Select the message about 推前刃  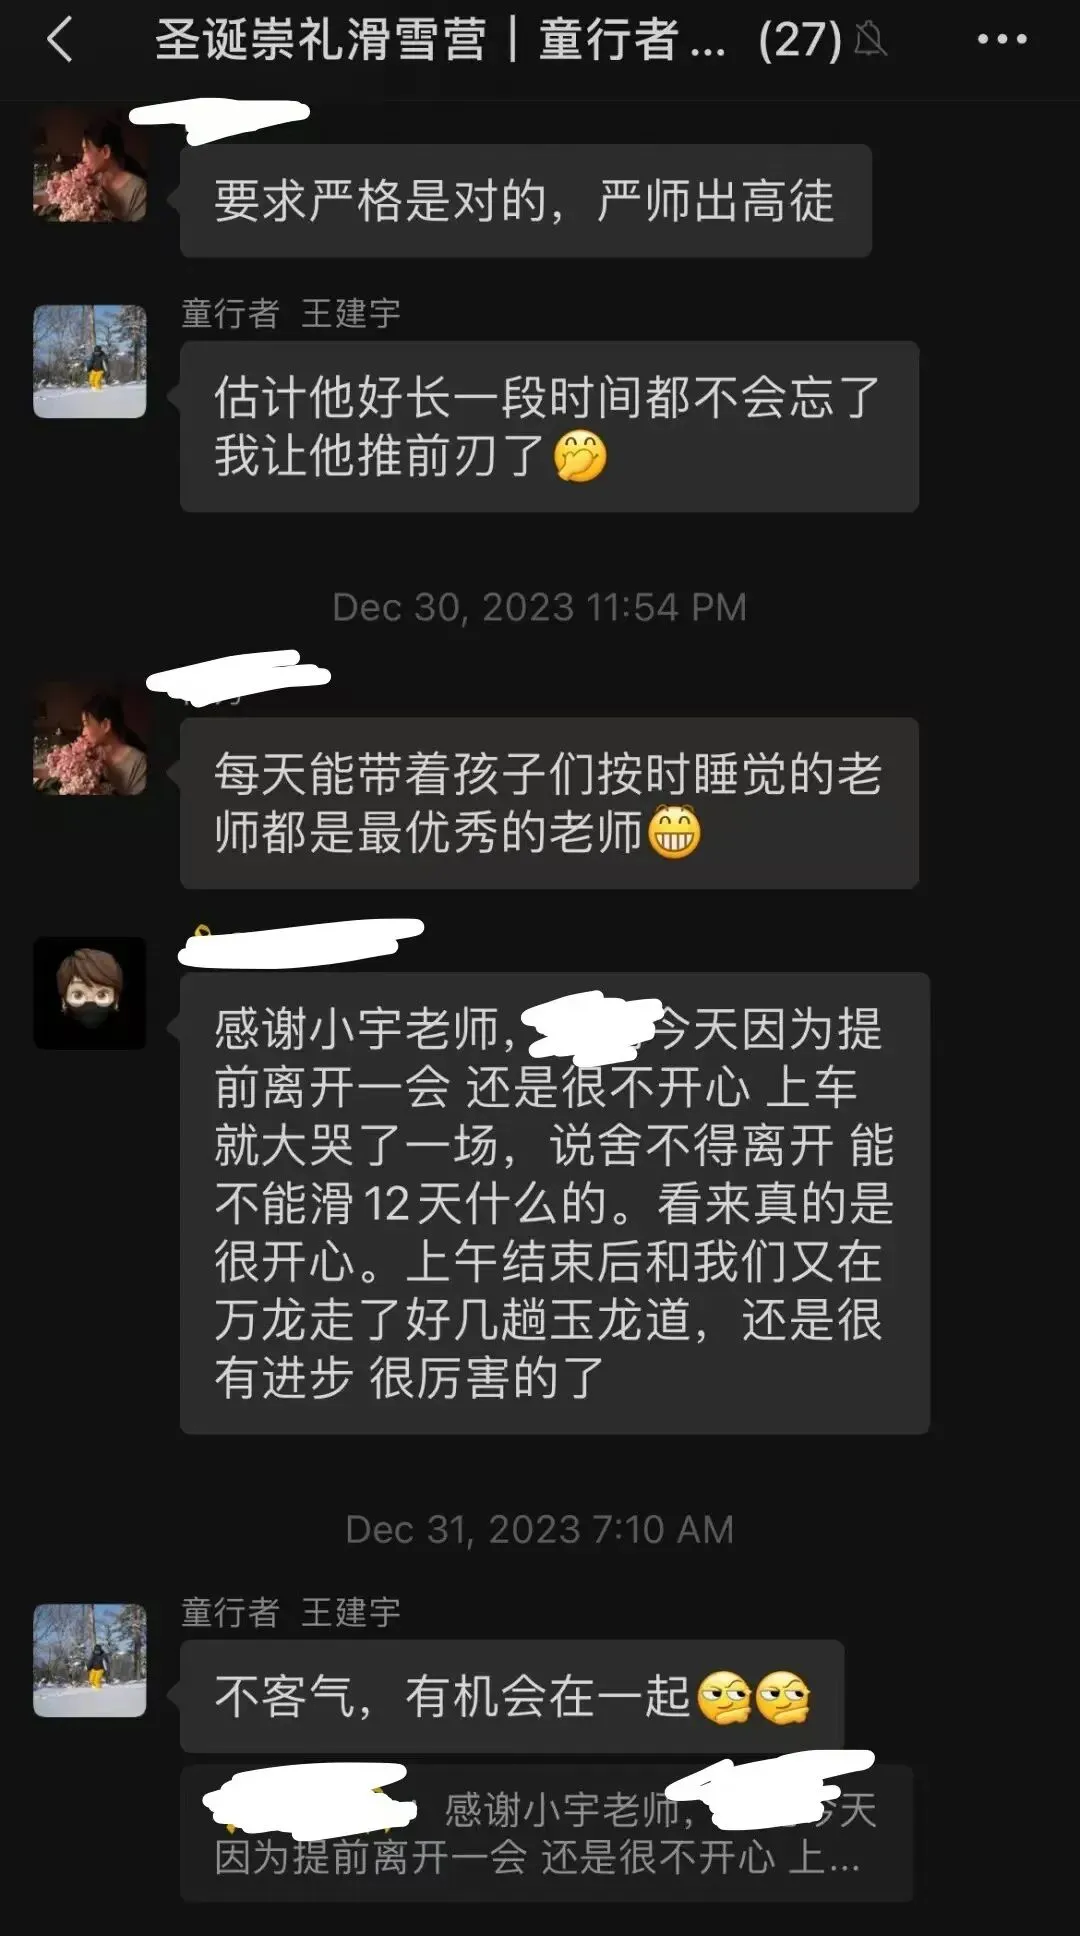point(549,427)
